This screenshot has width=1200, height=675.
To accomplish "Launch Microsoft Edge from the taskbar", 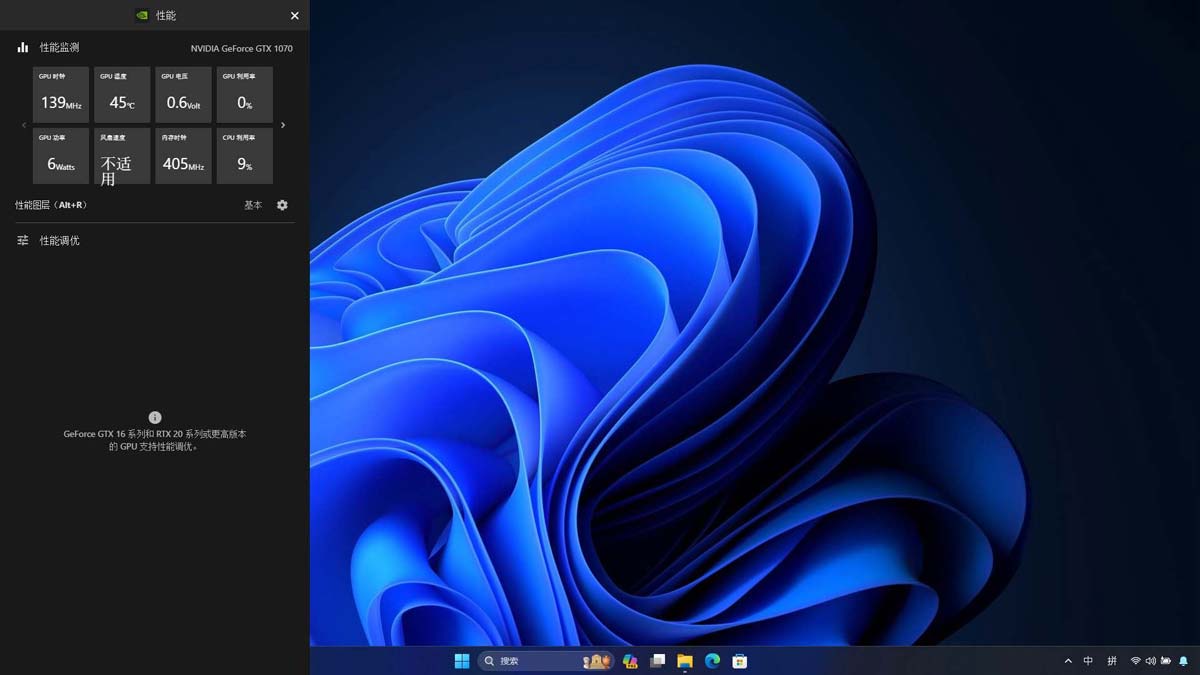I will tap(712, 661).
